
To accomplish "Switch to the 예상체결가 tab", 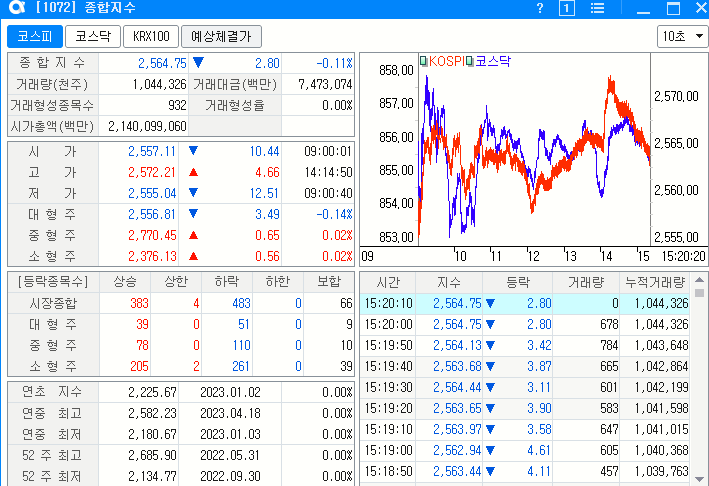I will (x=221, y=36).
